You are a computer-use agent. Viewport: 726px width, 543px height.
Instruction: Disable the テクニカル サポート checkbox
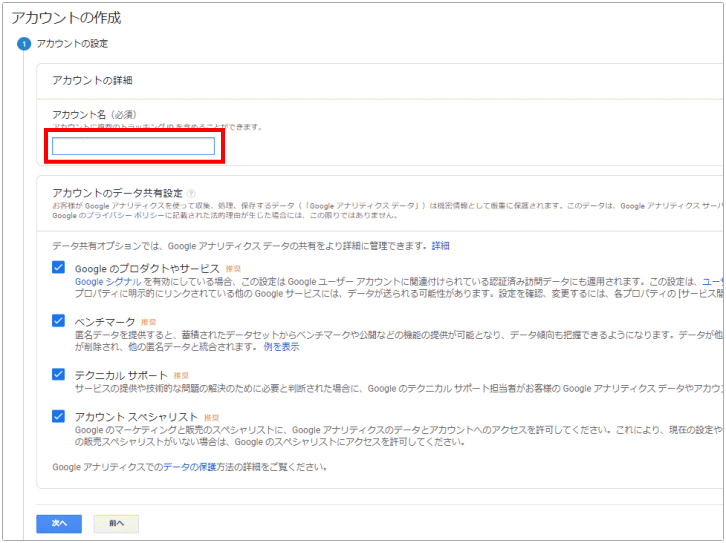click(x=58, y=374)
